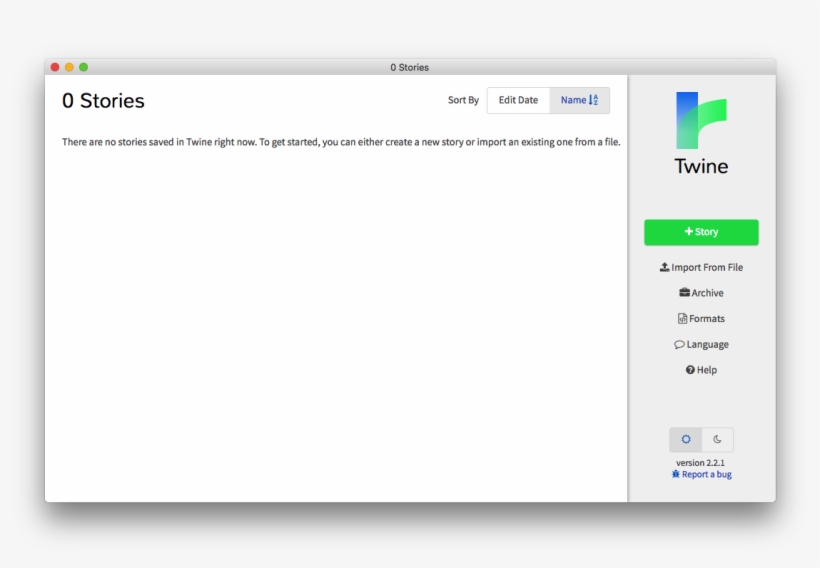
Task: Switch to light theme with the sun toggle
Action: 686,440
